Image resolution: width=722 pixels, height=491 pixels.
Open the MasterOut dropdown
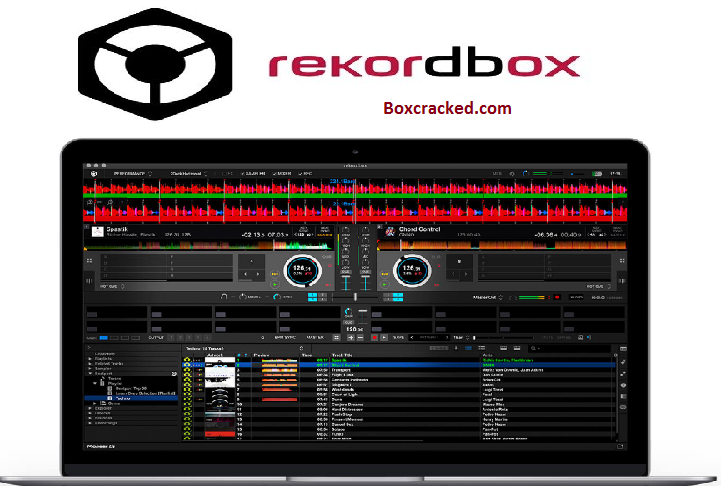pyautogui.click(x=488, y=298)
